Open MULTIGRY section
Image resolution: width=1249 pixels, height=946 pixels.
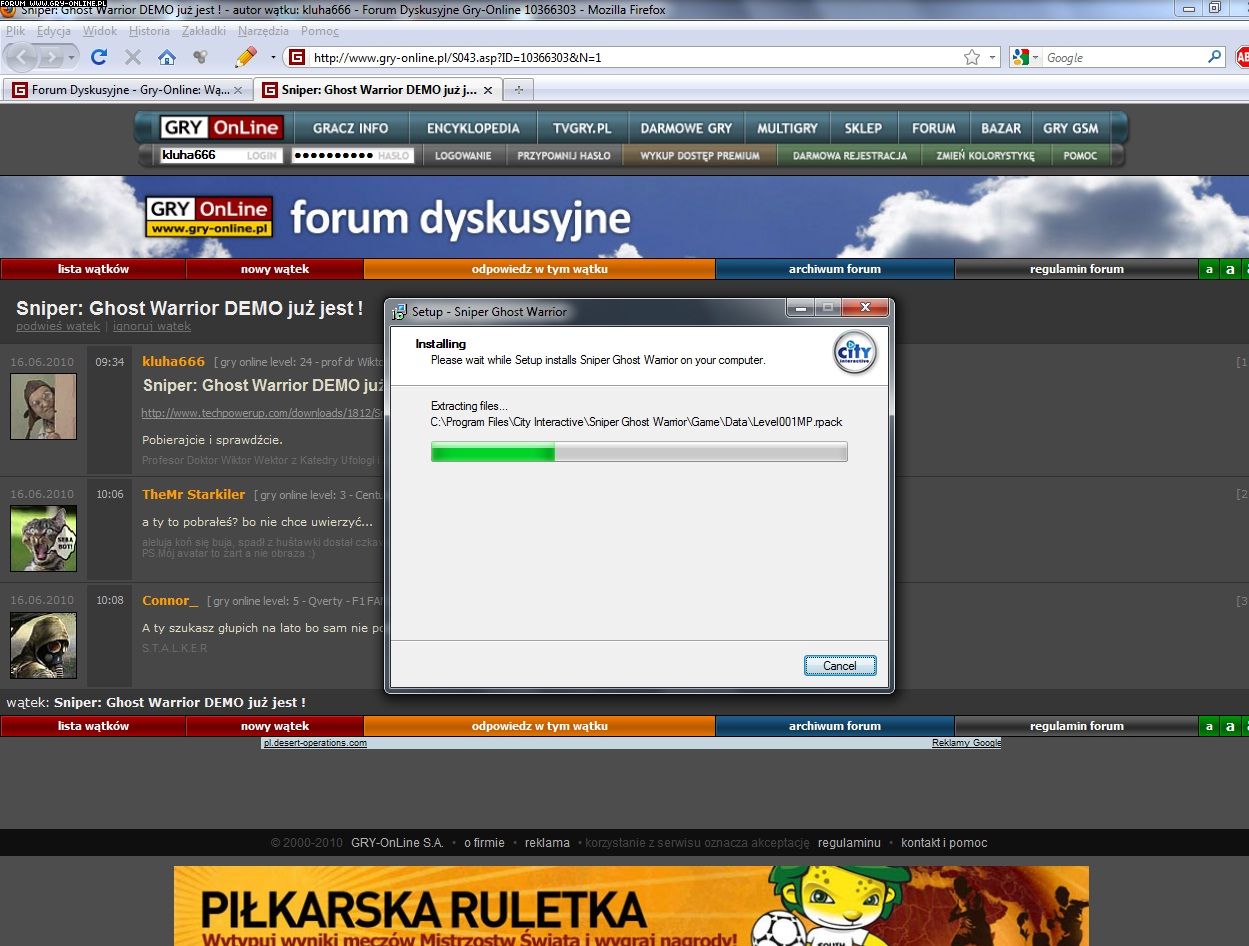(x=787, y=128)
